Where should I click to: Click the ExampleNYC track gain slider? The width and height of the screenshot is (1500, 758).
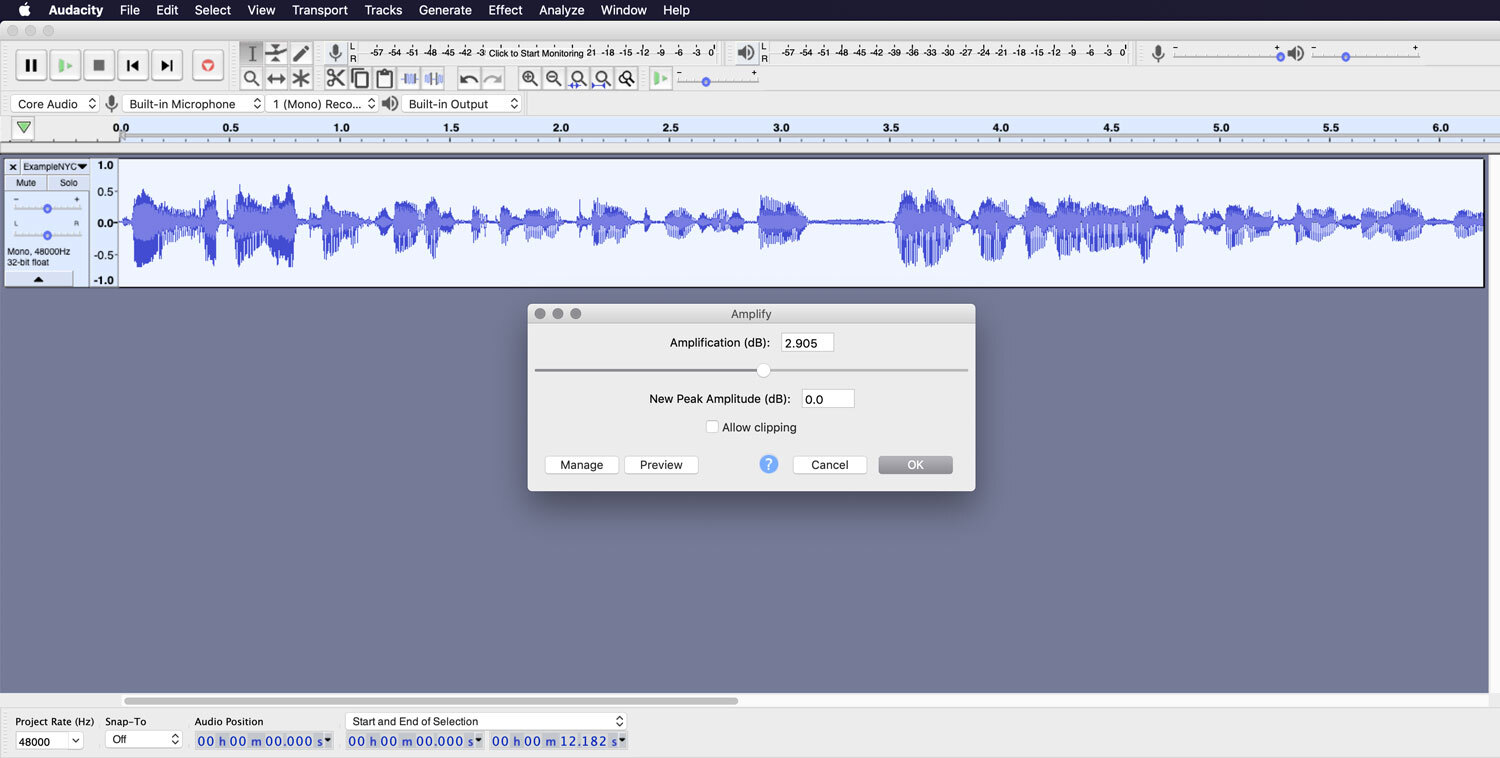[x=47, y=208]
